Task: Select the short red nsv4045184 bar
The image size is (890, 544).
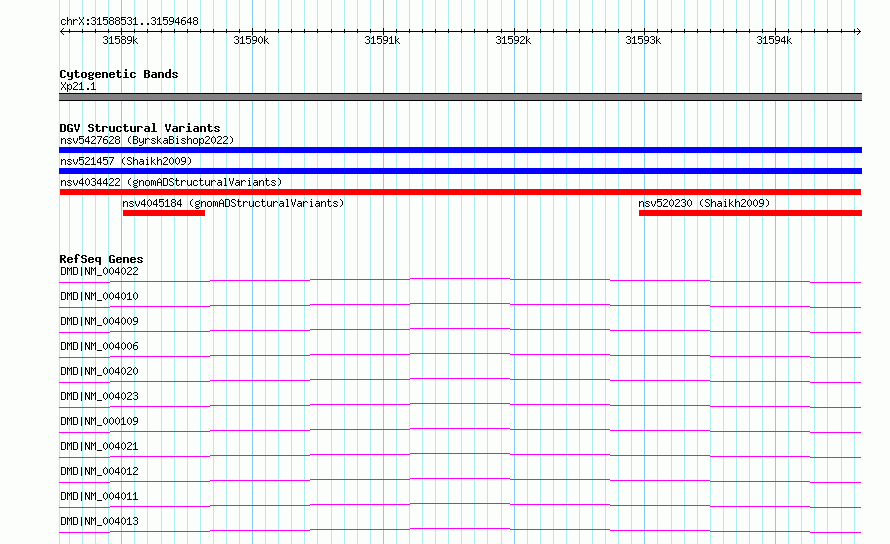Action: pyautogui.click(x=163, y=213)
